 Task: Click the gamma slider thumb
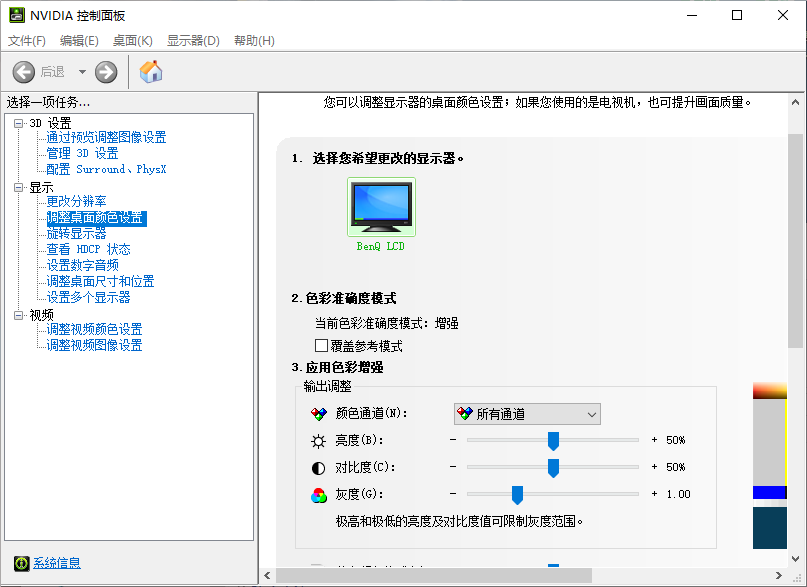pos(517,495)
